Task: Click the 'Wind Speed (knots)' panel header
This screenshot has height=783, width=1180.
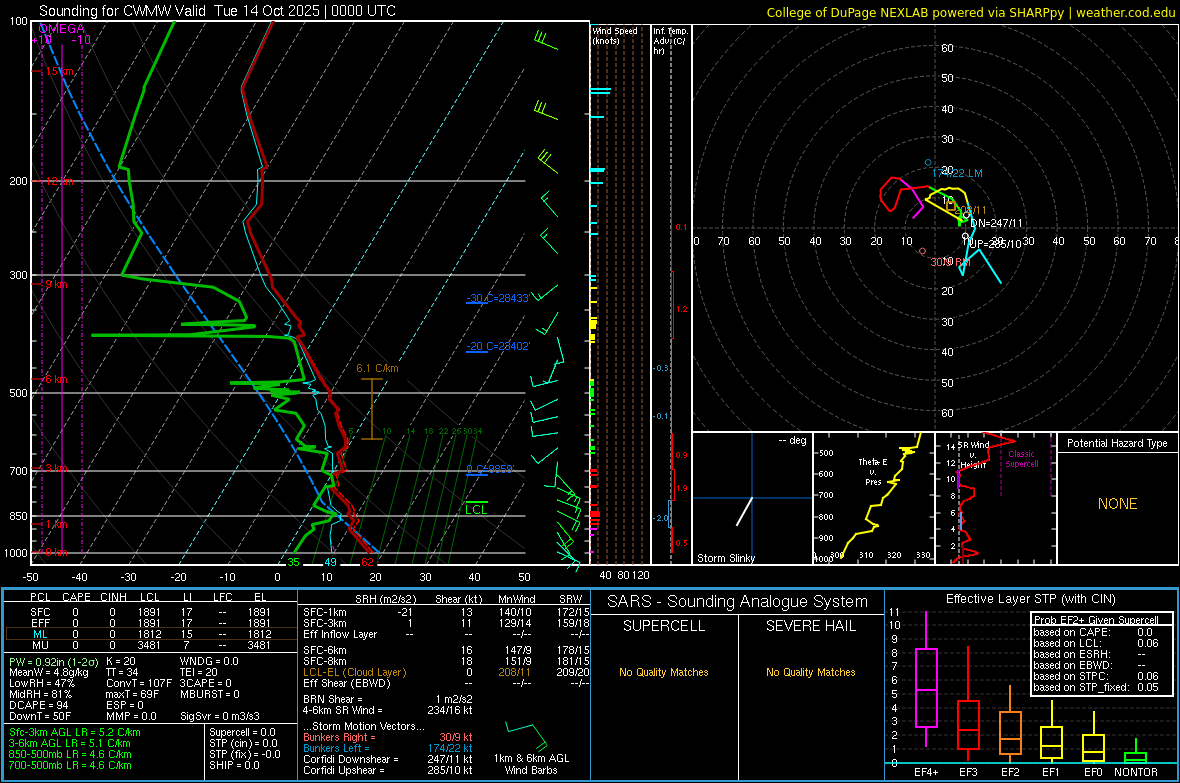Action: pyautogui.click(x=615, y=35)
